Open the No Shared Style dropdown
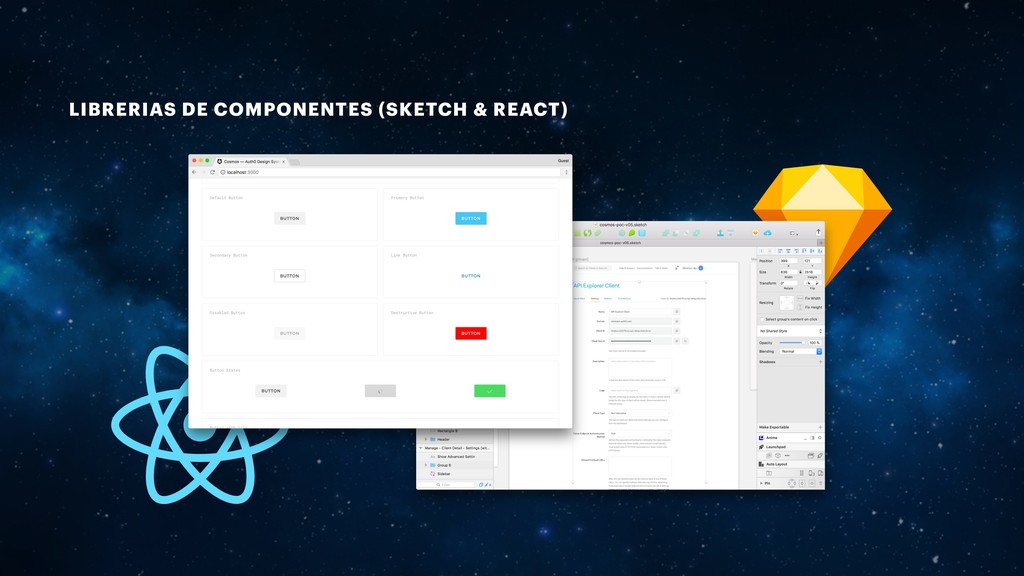 click(790, 331)
